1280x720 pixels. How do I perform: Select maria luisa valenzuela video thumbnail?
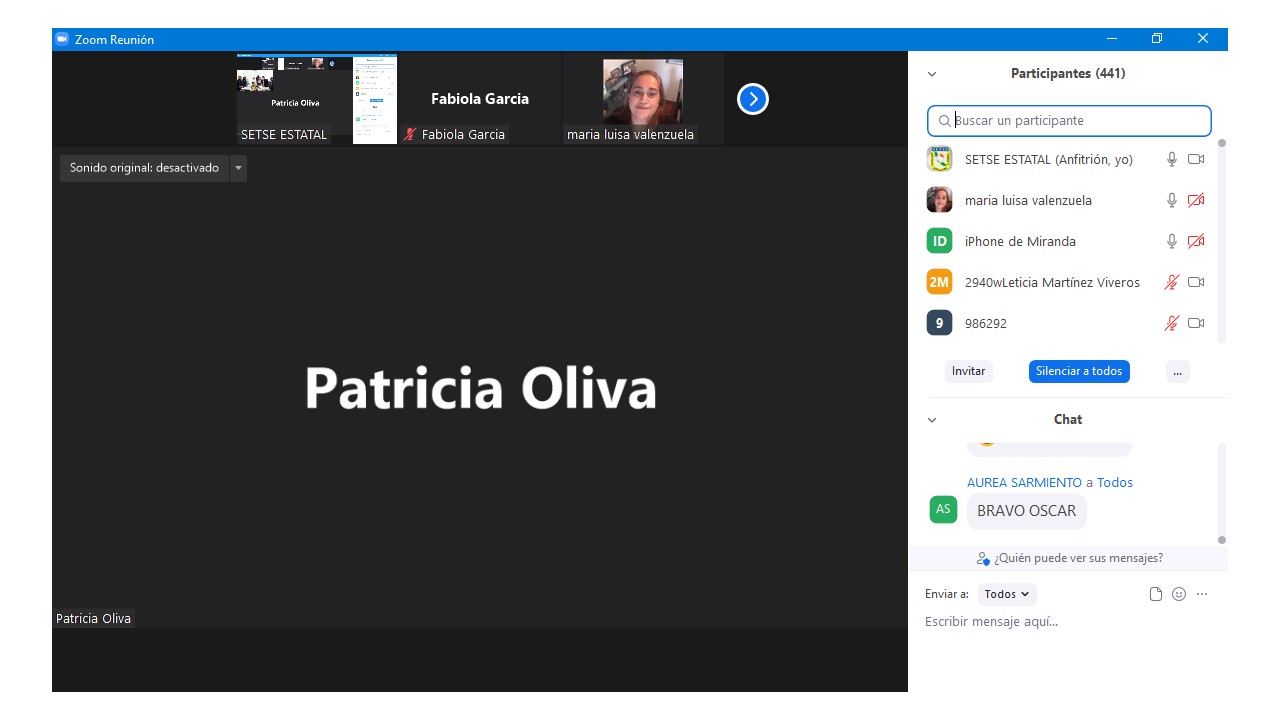click(x=643, y=99)
